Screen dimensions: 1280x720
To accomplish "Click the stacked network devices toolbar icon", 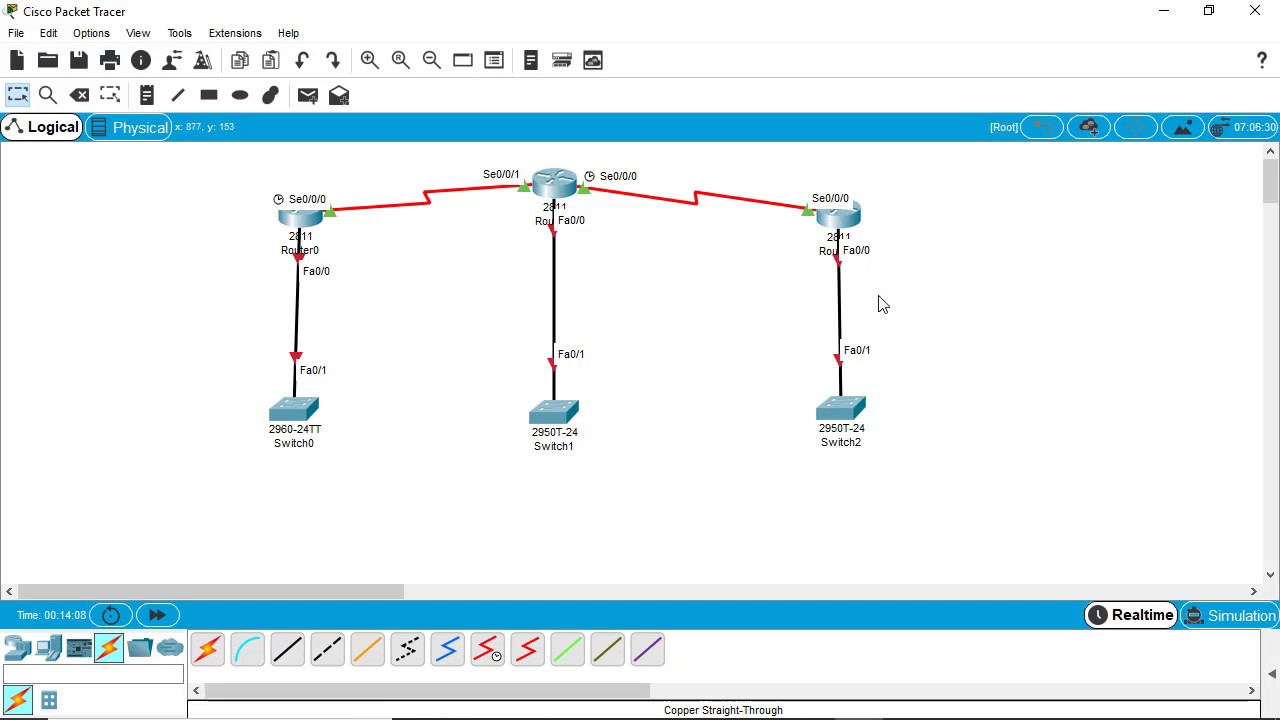I will [561, 61].
